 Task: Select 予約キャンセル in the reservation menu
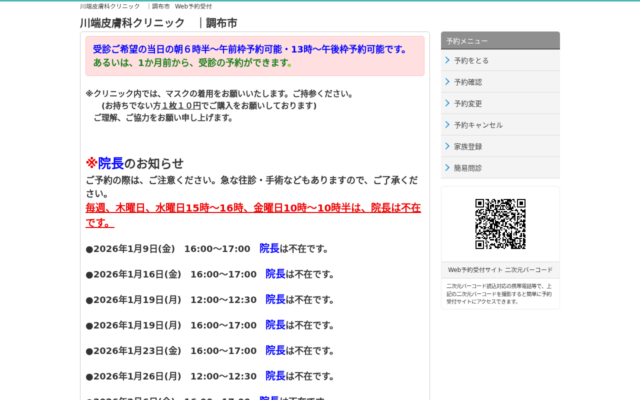[478, 125]
